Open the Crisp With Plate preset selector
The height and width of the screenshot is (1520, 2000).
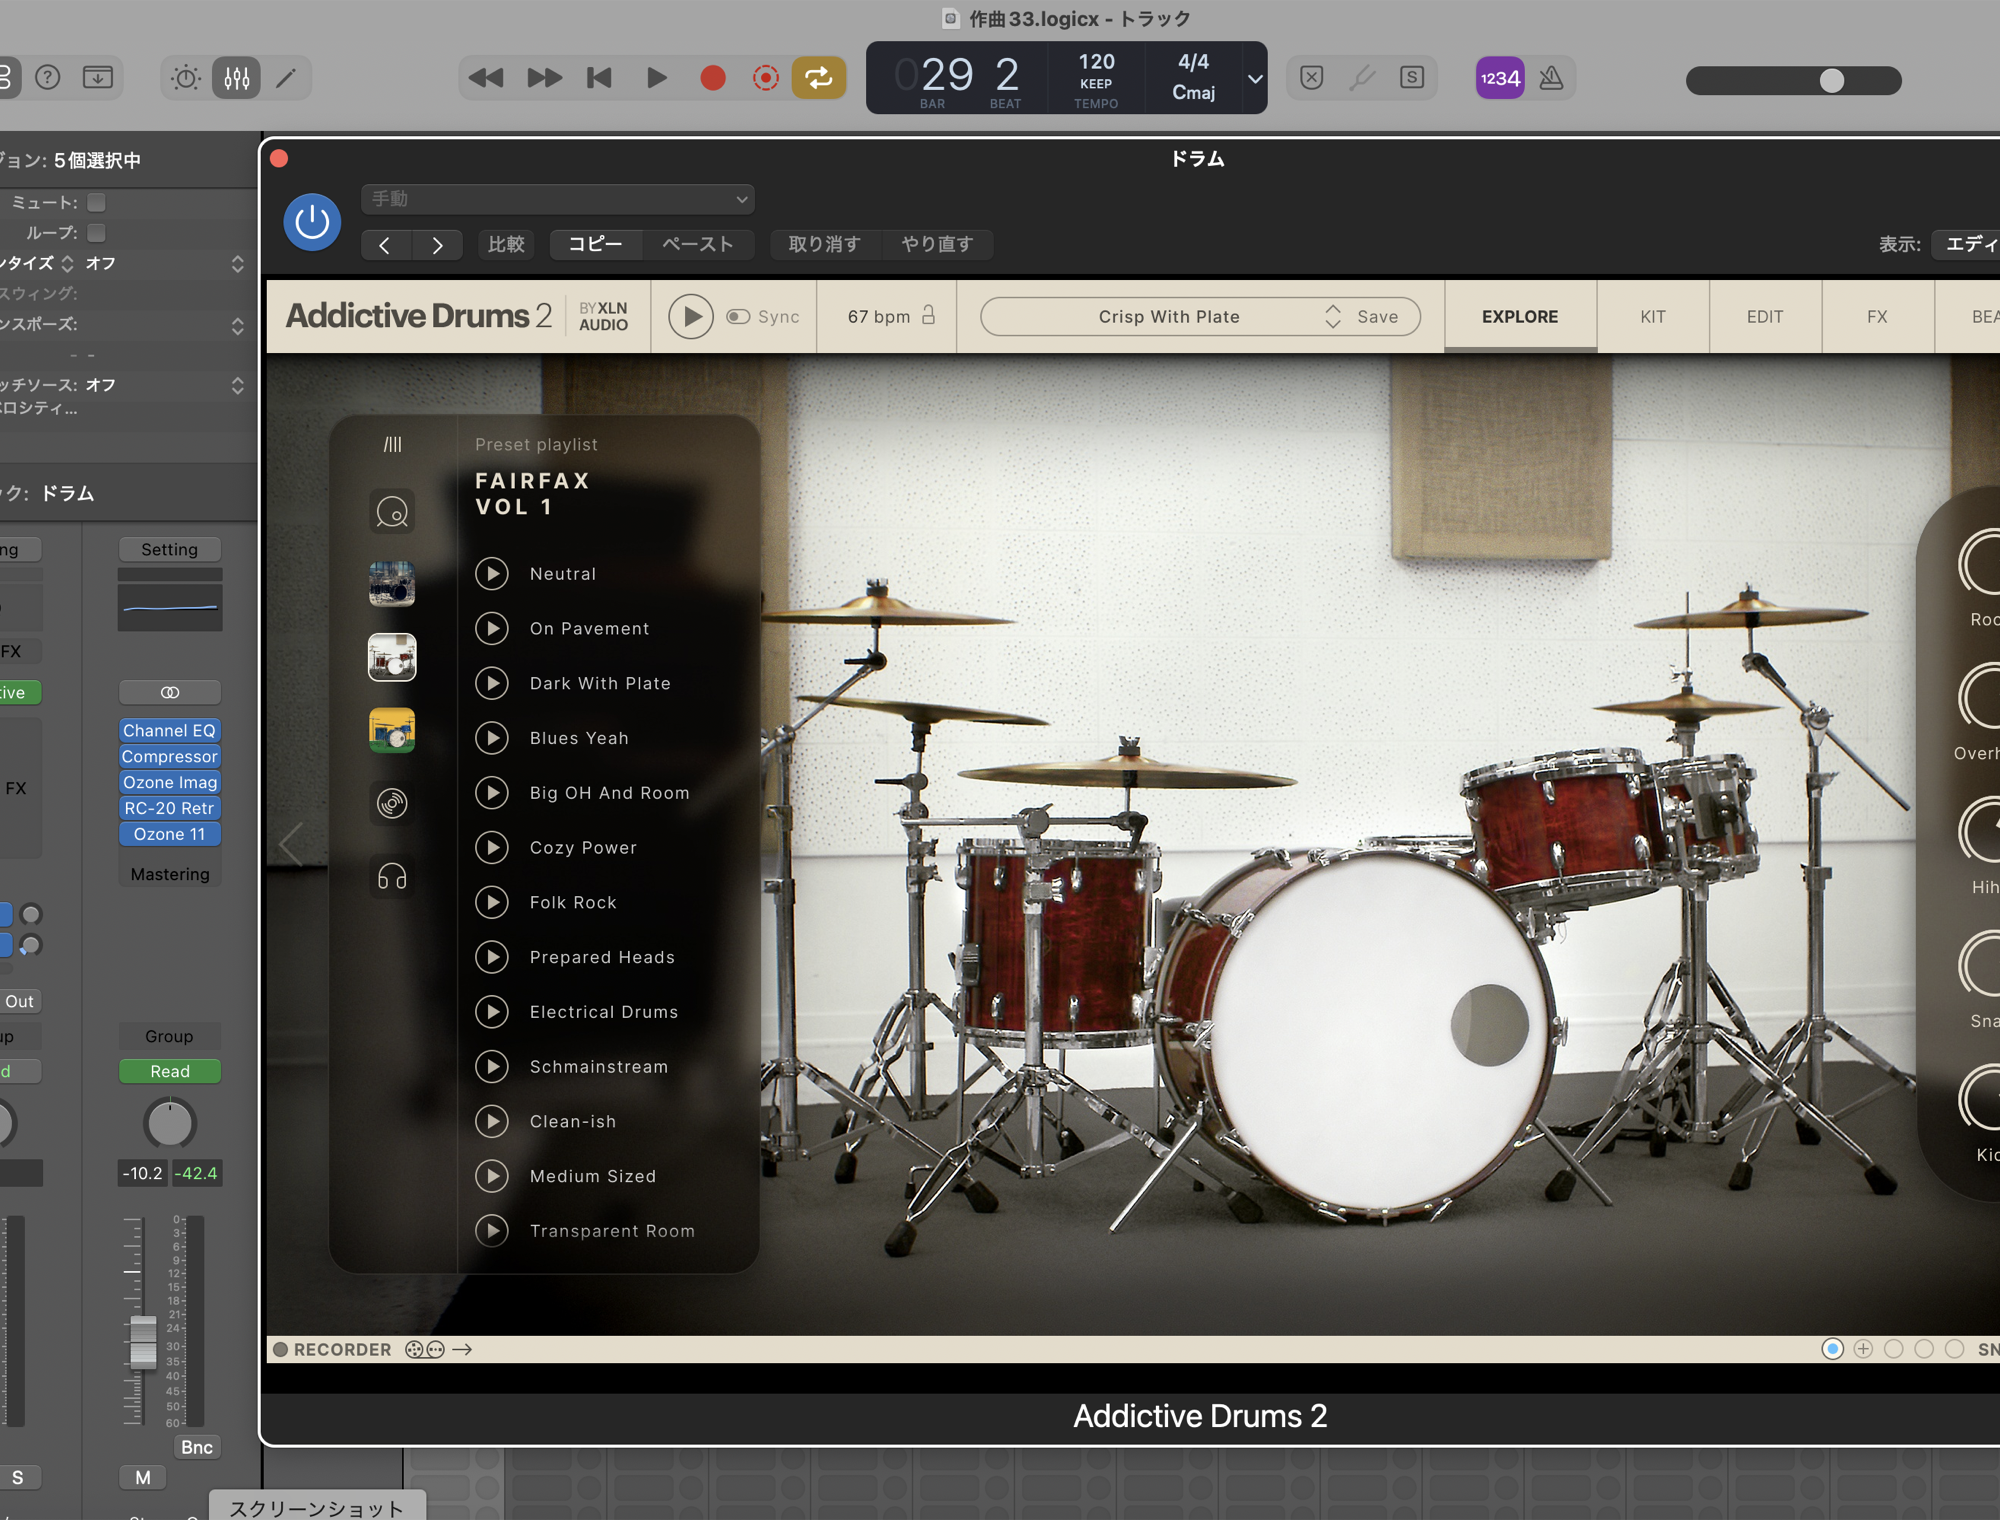pos(1169,317)
